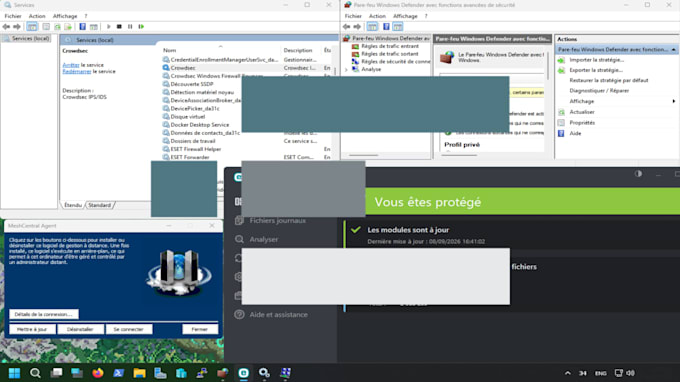Click Restaurer la stratégie par défaut

click(608, 80)
